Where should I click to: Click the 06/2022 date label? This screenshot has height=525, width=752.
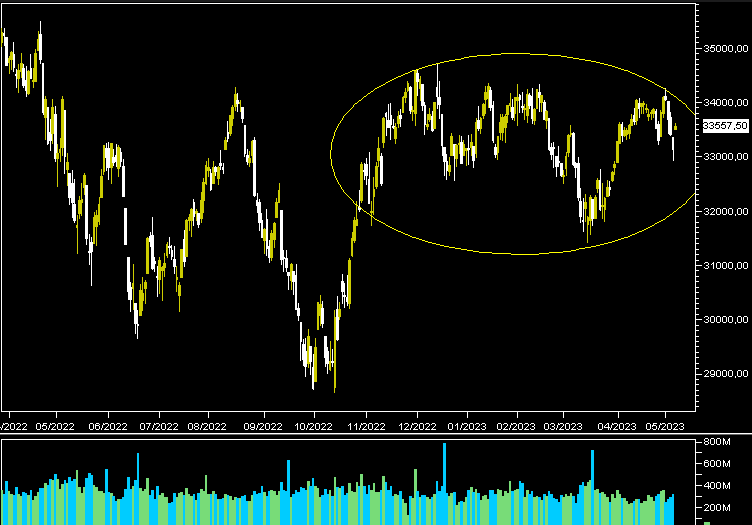(108, 426)
